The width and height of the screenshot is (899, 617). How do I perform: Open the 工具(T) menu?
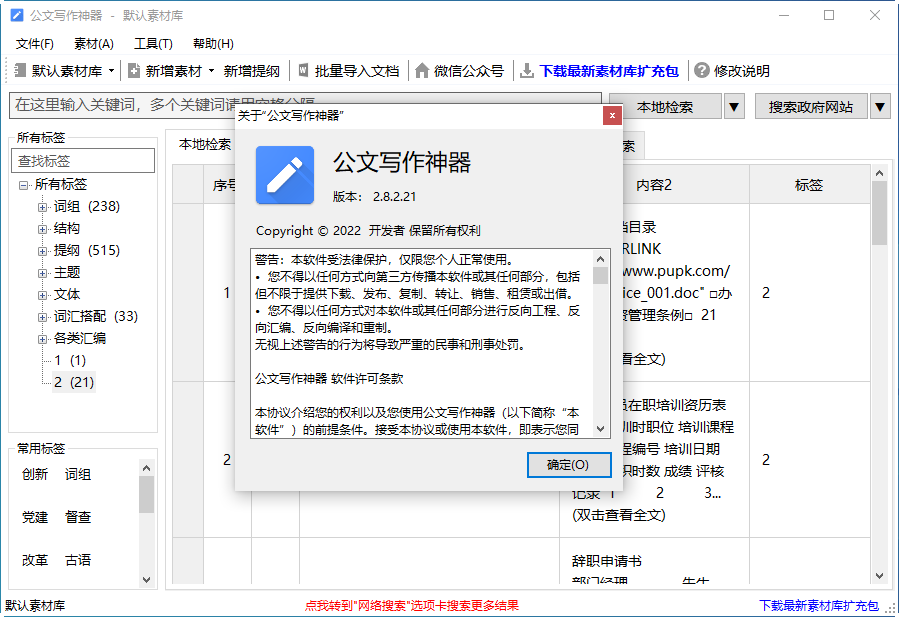click(153, 44)
